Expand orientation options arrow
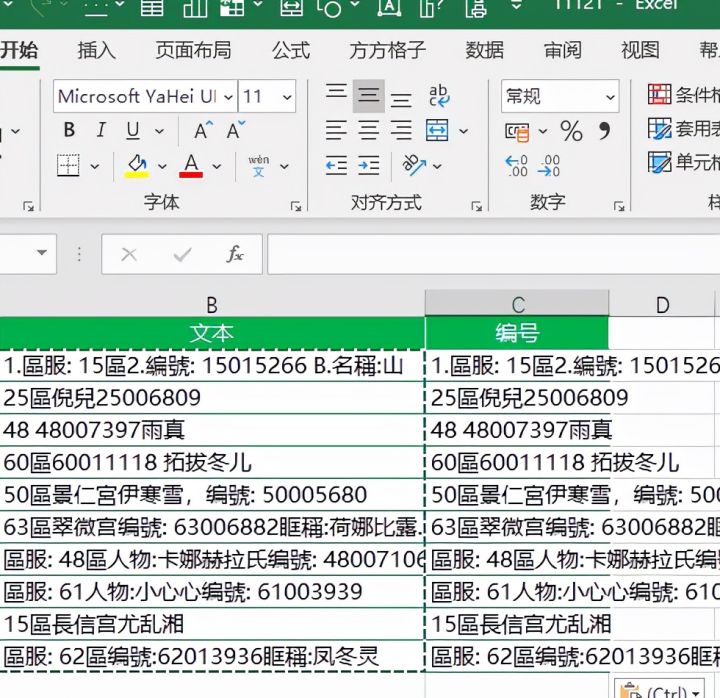Screen dimensions: 720x698 437,166
